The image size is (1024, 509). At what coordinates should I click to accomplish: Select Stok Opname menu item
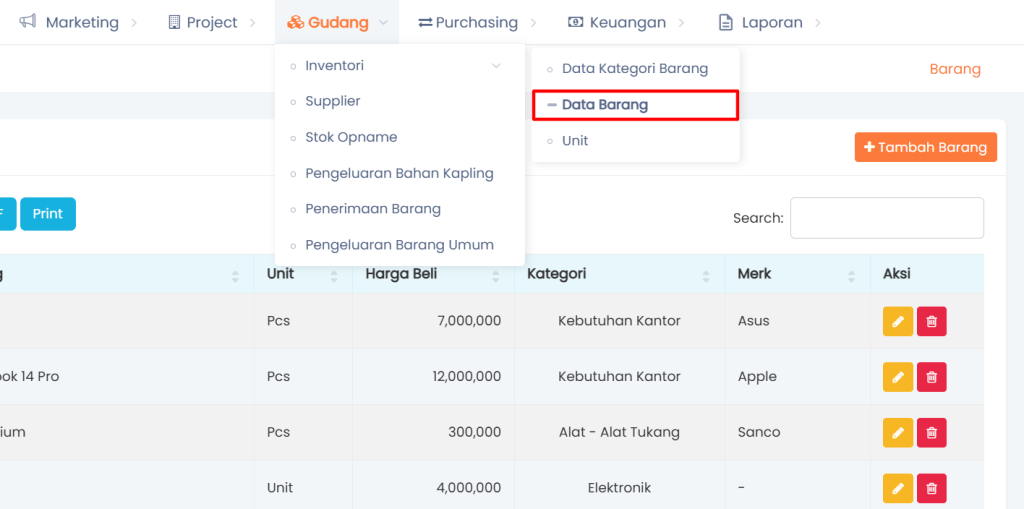(x=351, y=137)
